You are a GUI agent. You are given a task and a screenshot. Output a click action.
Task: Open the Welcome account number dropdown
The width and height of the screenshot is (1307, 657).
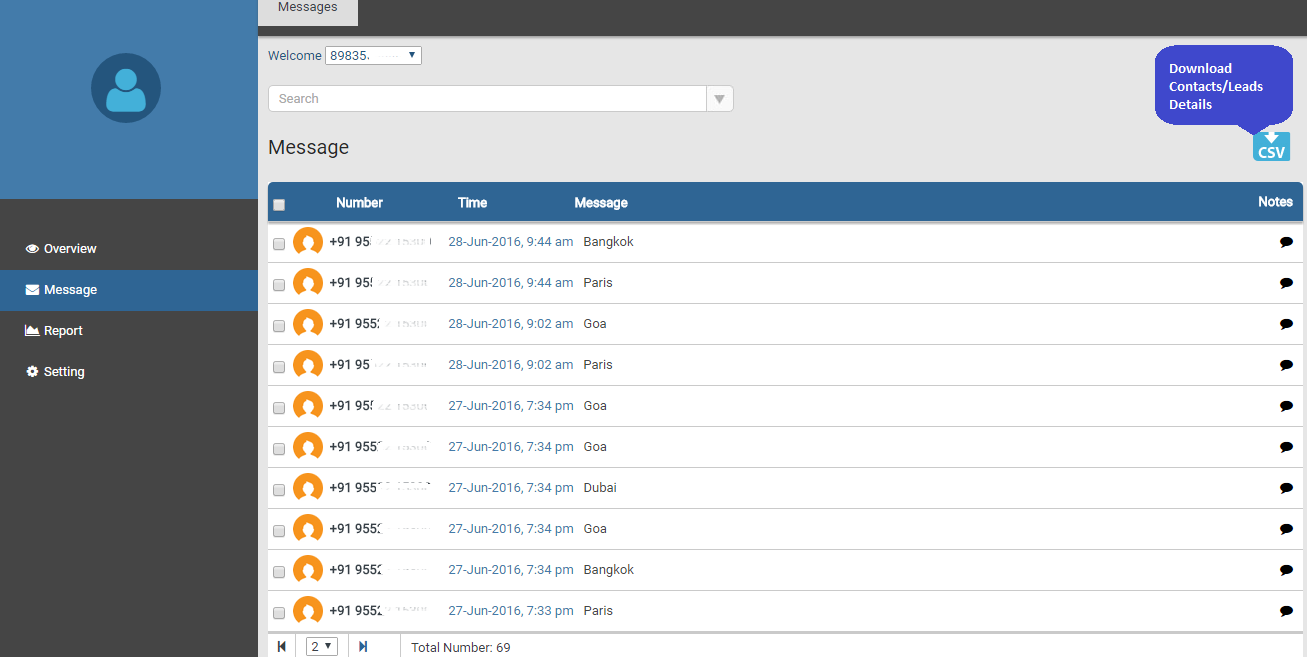373,56
